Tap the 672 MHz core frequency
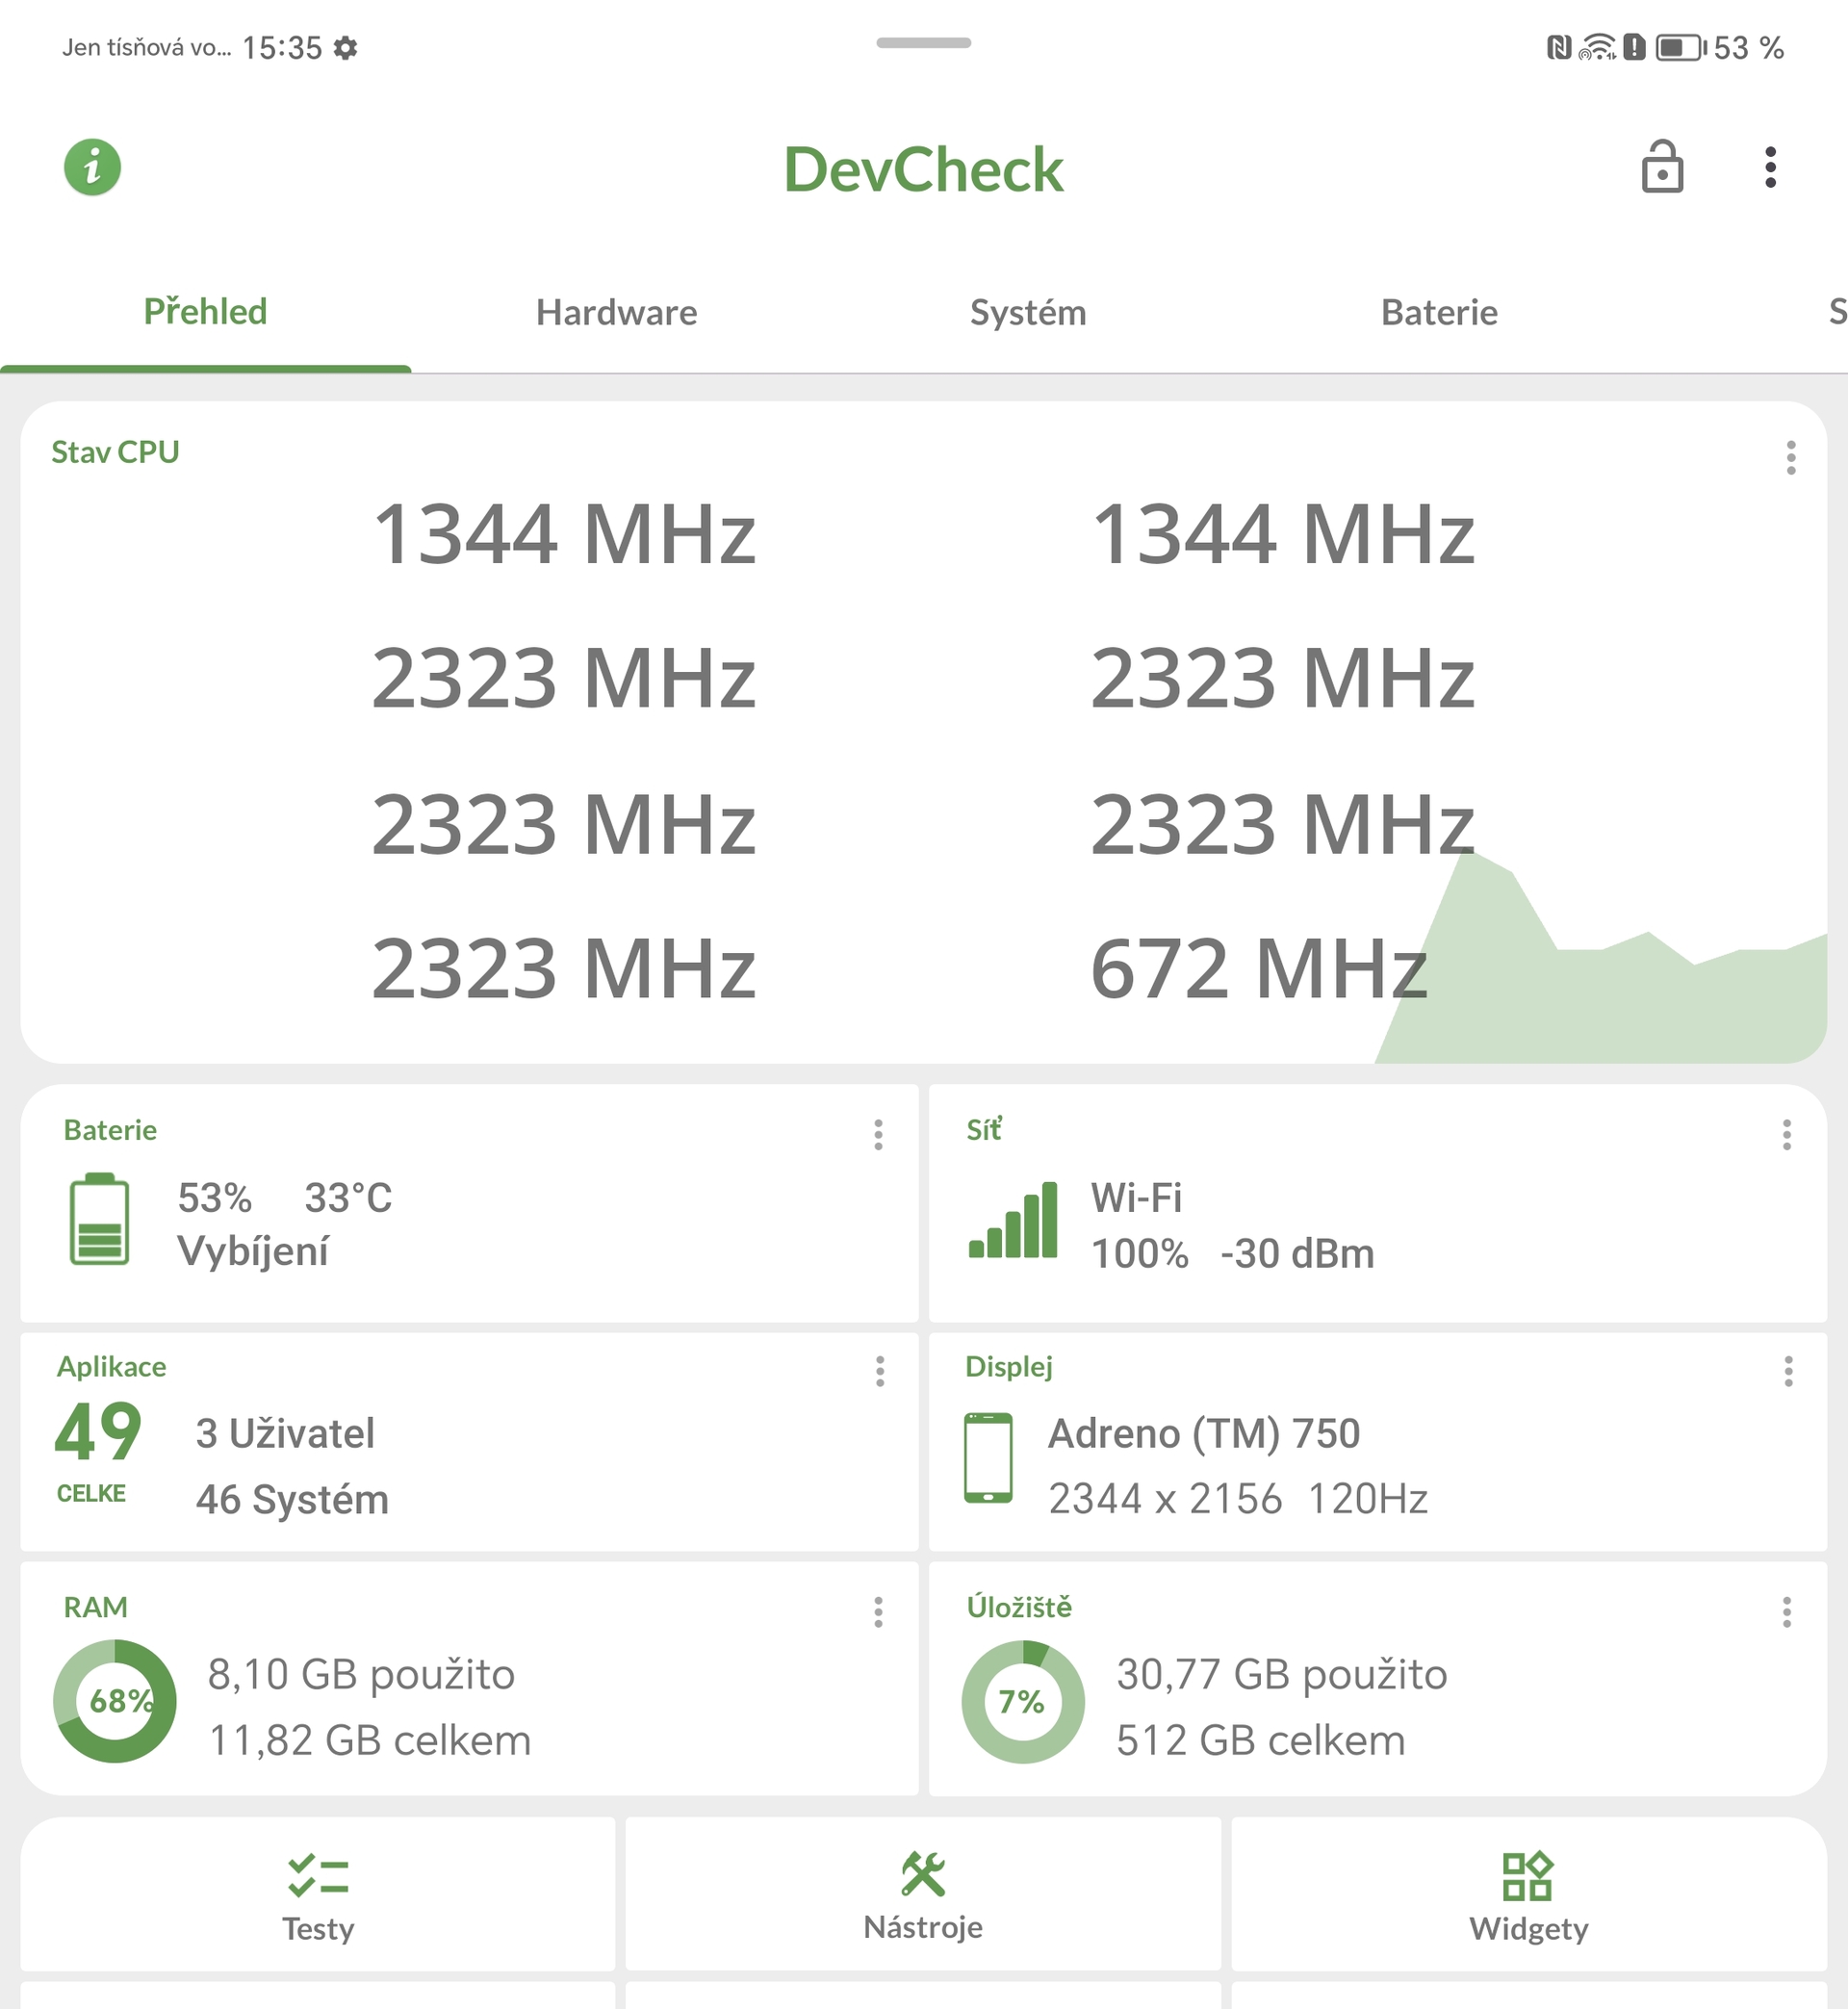Screen dimensions: 1848x2009 pyautogui.click(x=1258, y=968)
